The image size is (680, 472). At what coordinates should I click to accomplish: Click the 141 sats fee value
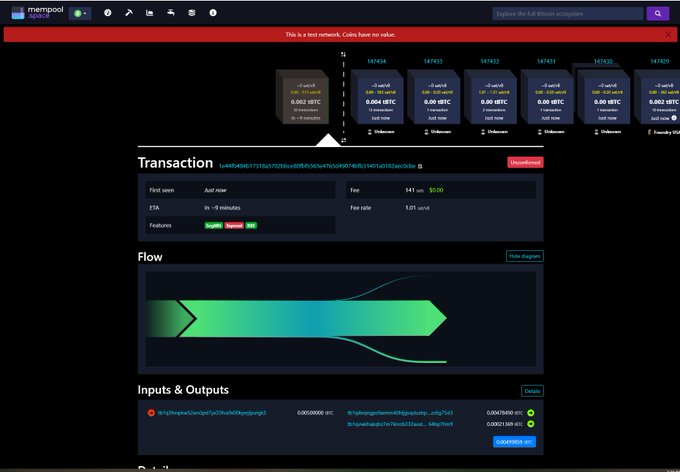(414, 190)
